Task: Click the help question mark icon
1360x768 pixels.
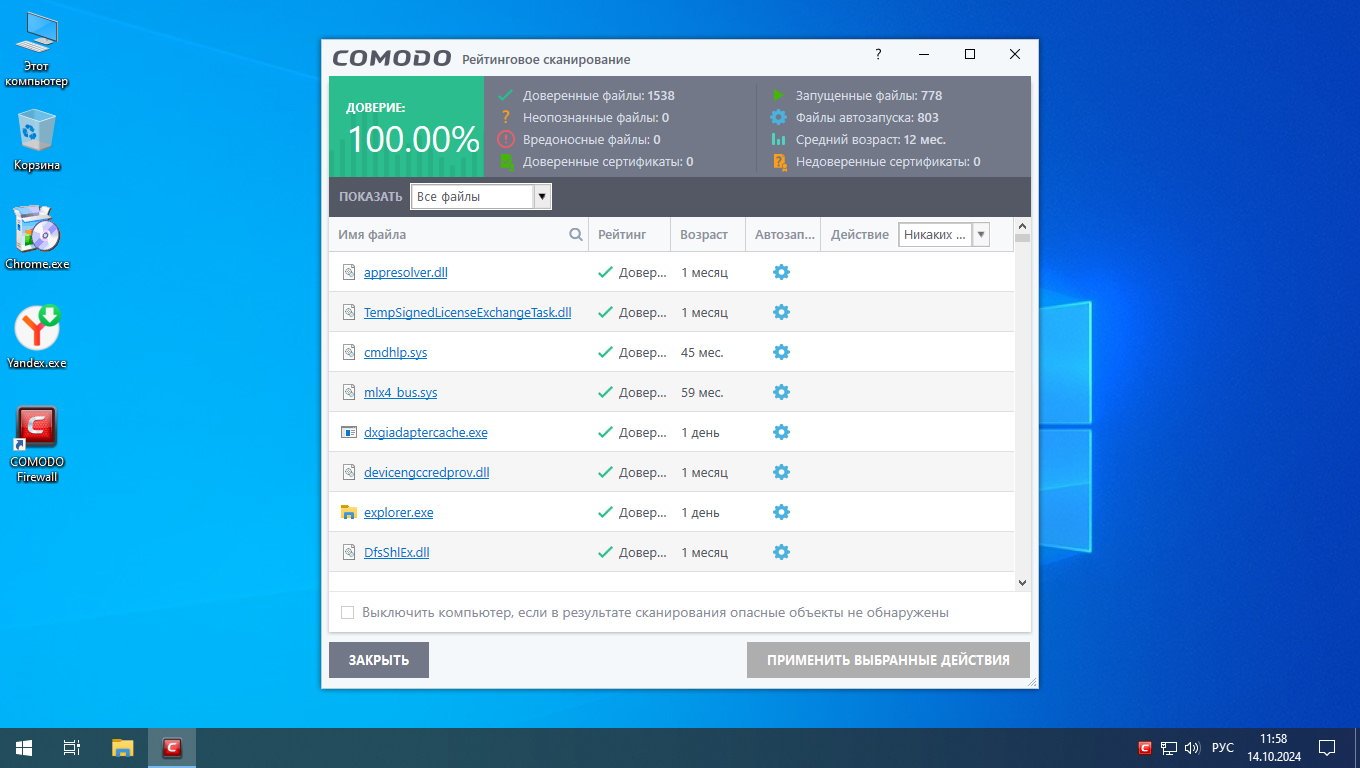Action: (878, 54)
